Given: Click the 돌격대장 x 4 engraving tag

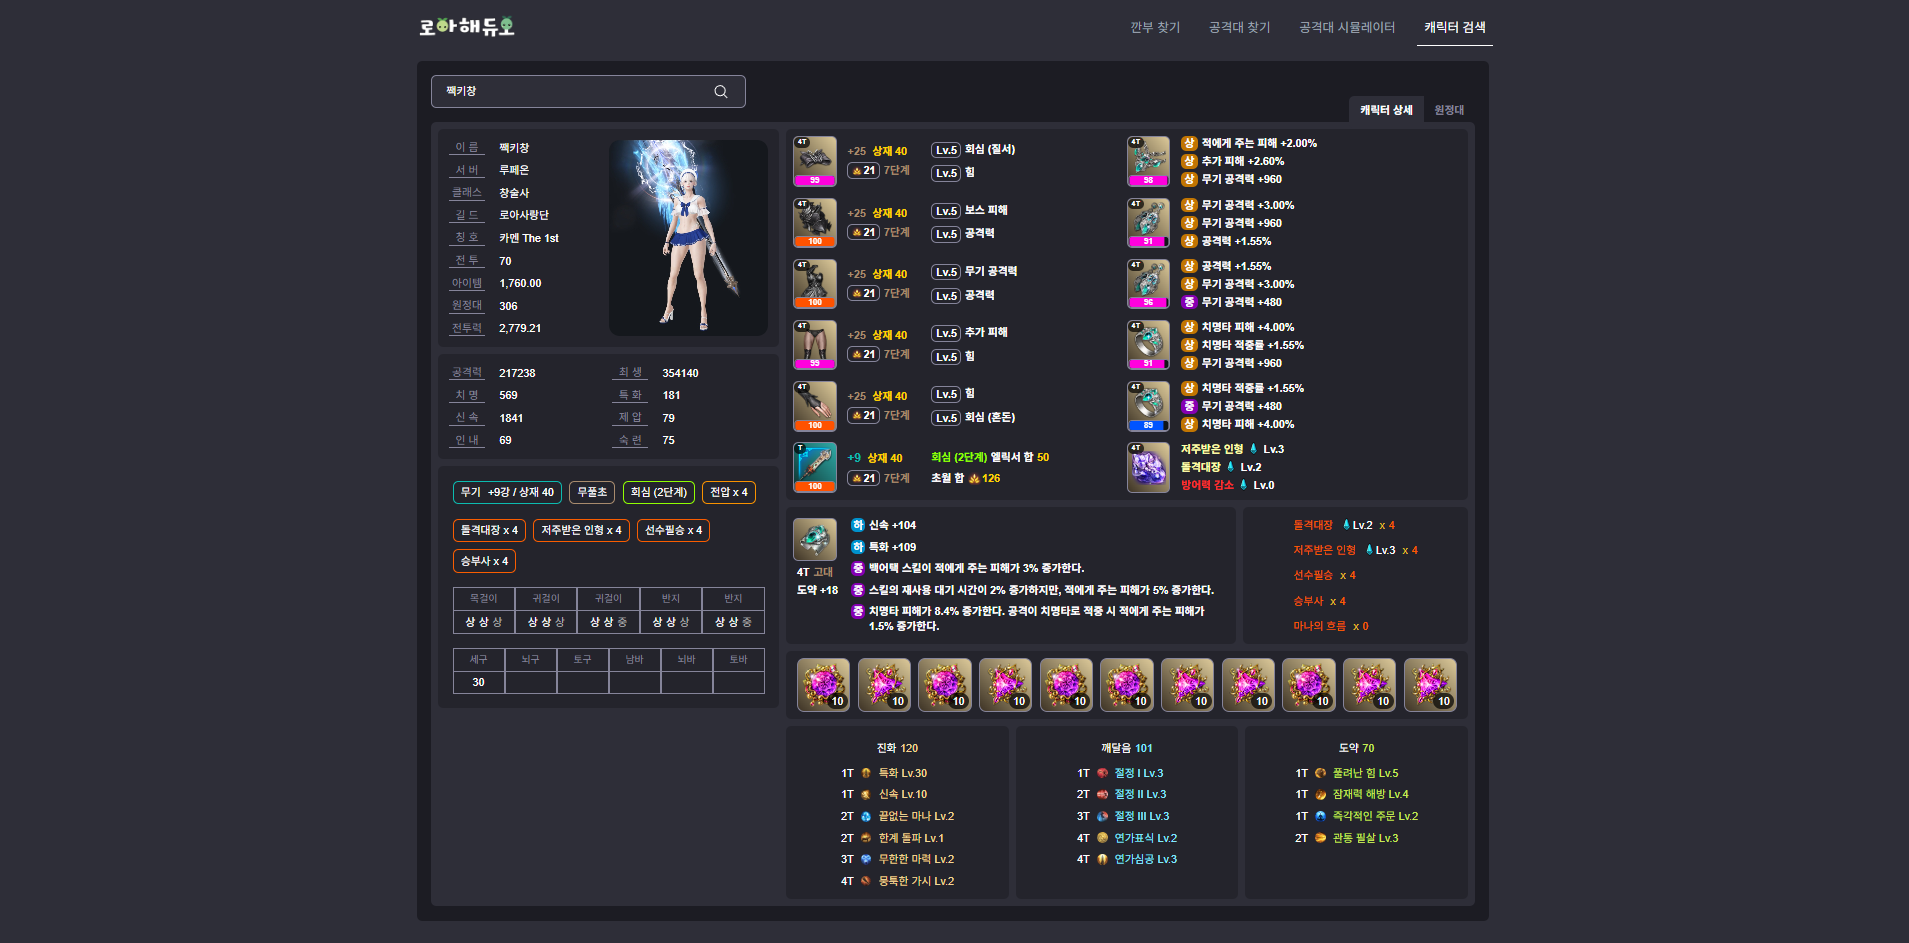Looking at the screenshot, I should pos(489,530).
